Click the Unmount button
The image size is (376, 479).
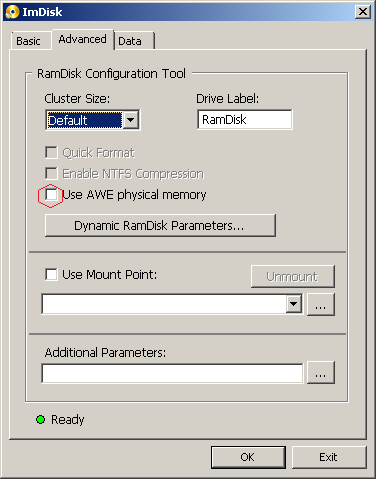click(x=292, y=276)
